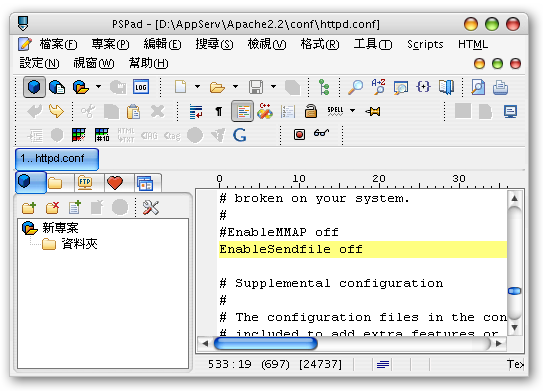Click the save floppy disk icon
Screen dimensions: 543x391
256,87
